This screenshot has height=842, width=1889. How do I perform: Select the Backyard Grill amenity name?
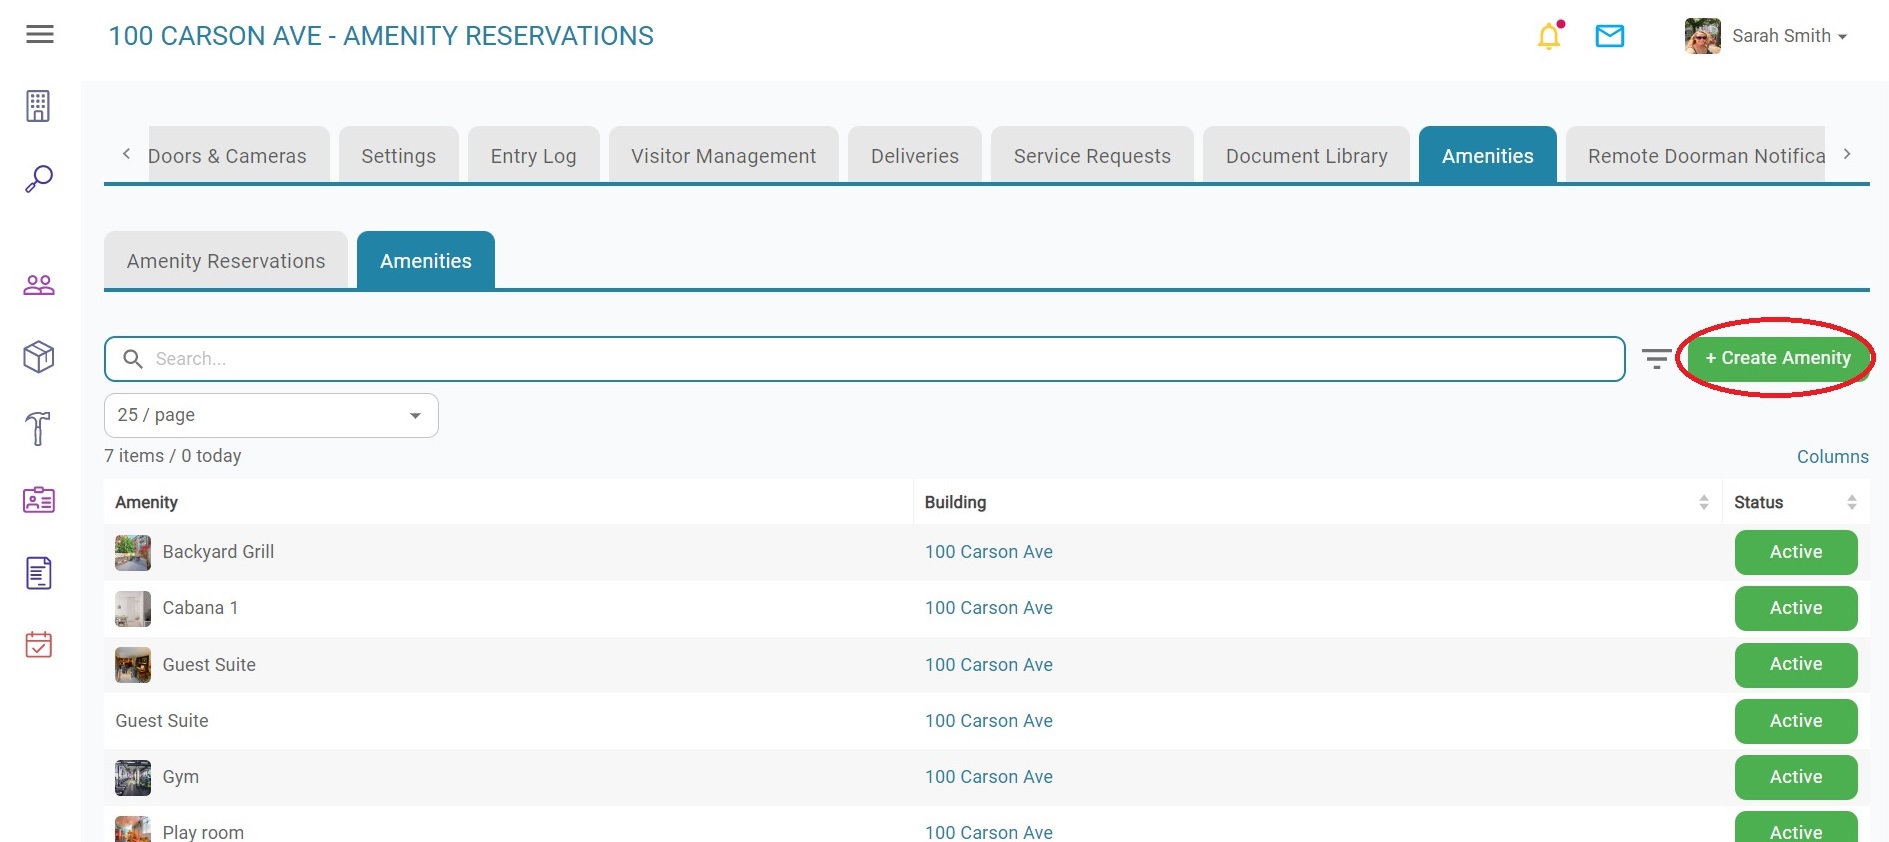click(218, 552)
